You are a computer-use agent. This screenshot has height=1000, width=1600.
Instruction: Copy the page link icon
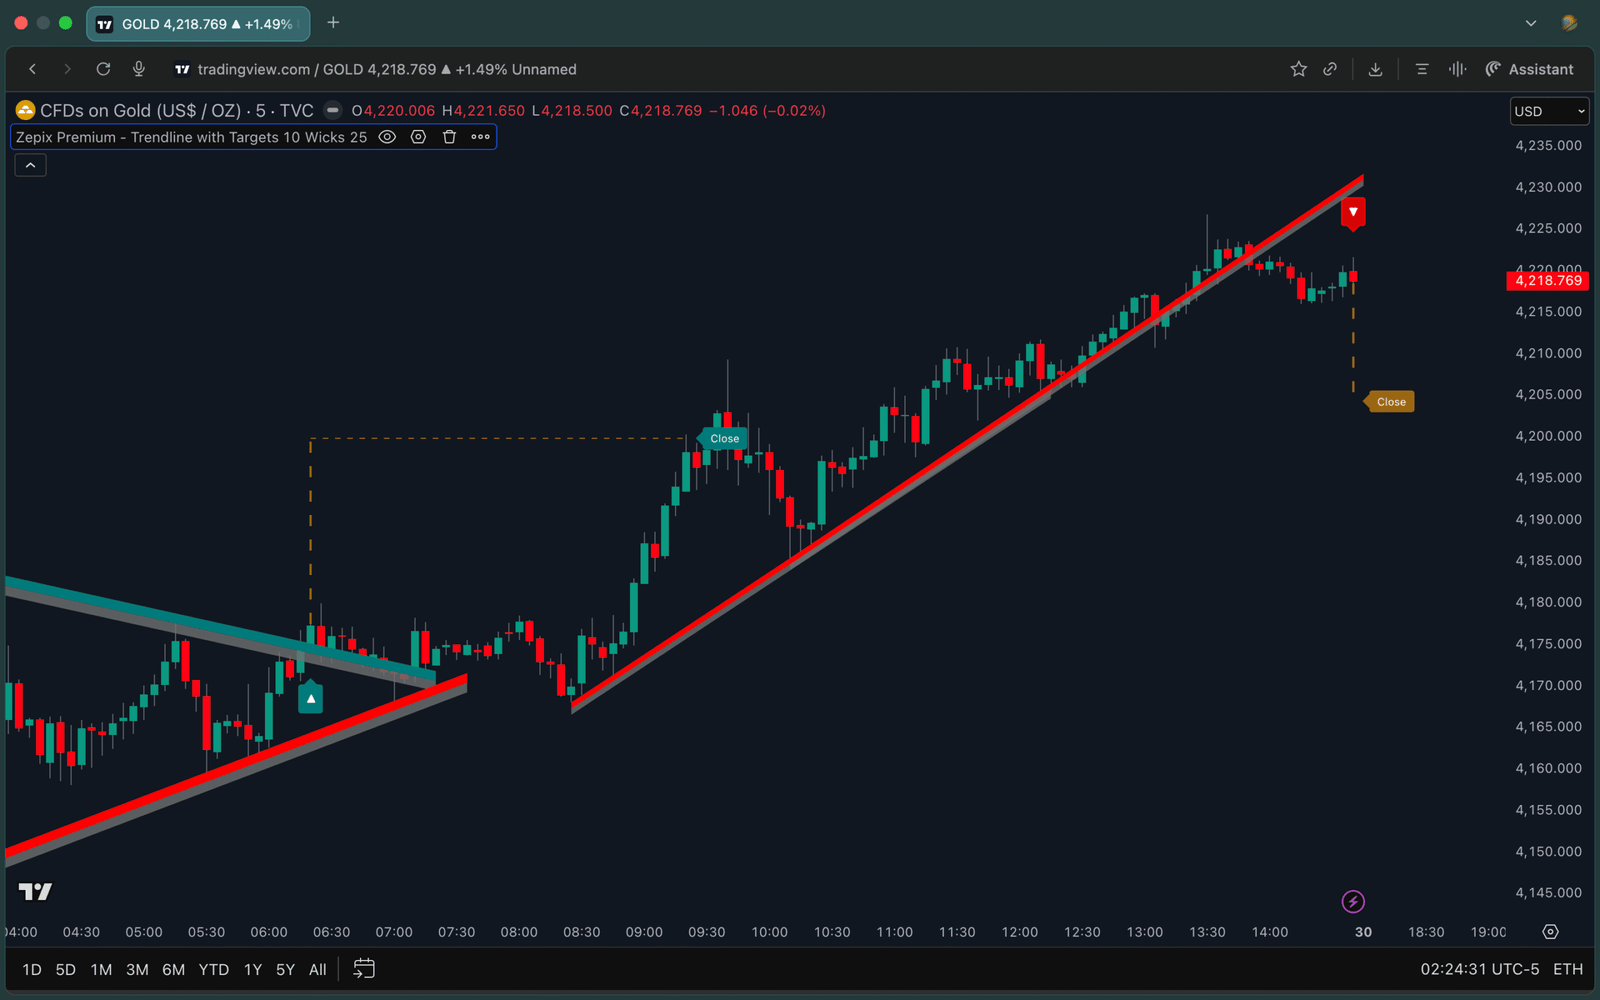coord(1330,69)
